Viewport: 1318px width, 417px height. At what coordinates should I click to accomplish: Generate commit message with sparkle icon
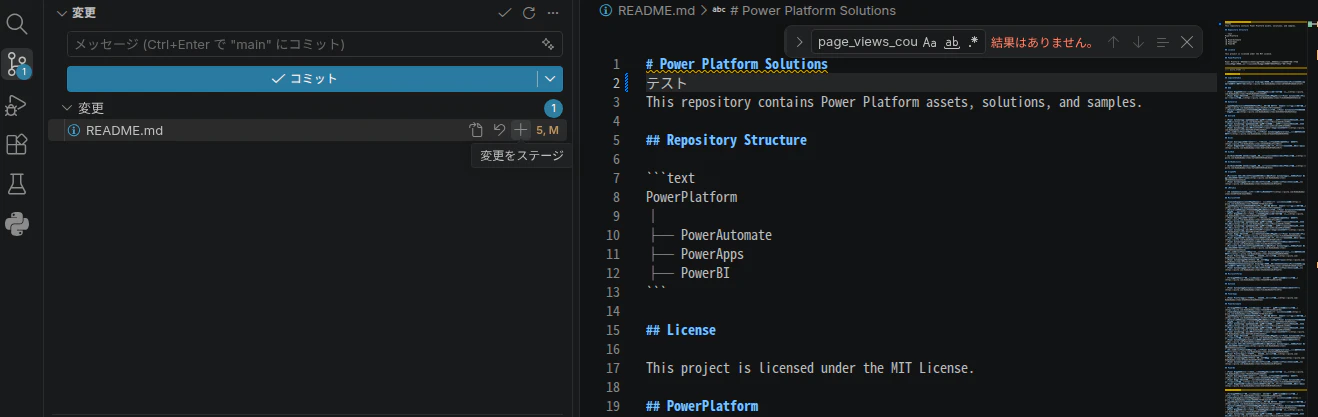coord(547,44)
